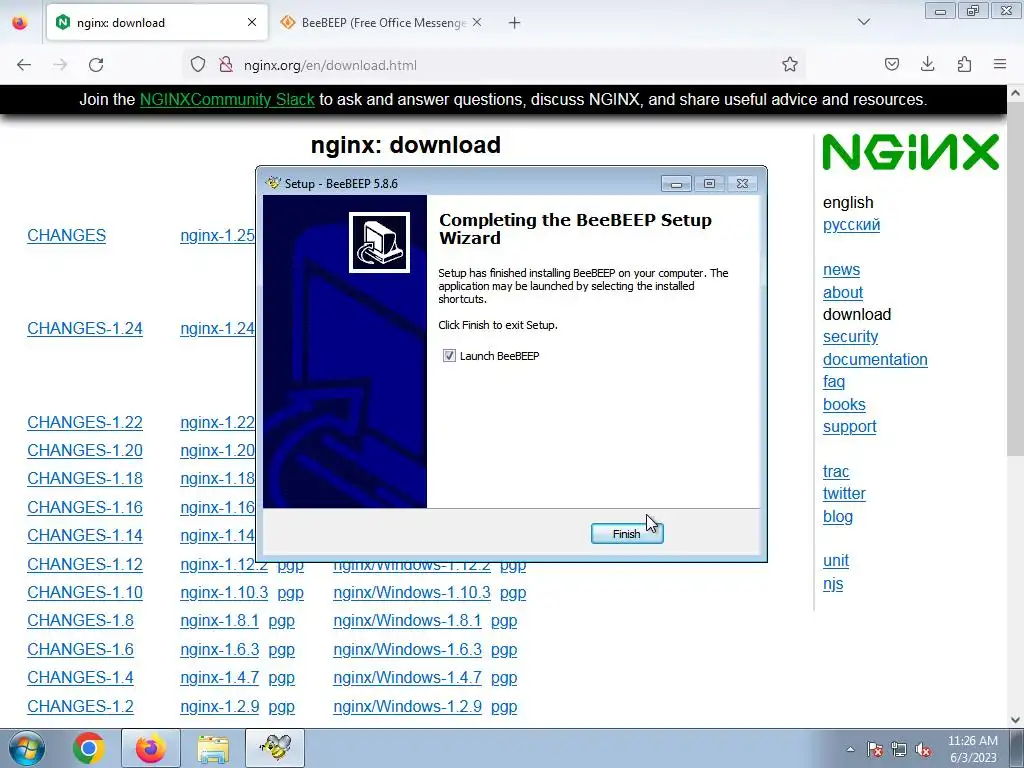Uncheck the Launch BeeBEEP checkbox
The width and height of the screenshot is (1024, 768).
[x=449, y=356]
